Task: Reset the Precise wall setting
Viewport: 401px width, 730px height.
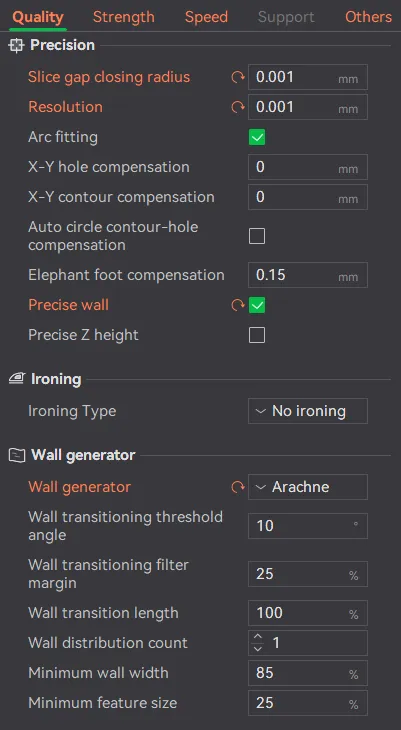Action: point(238,305)
